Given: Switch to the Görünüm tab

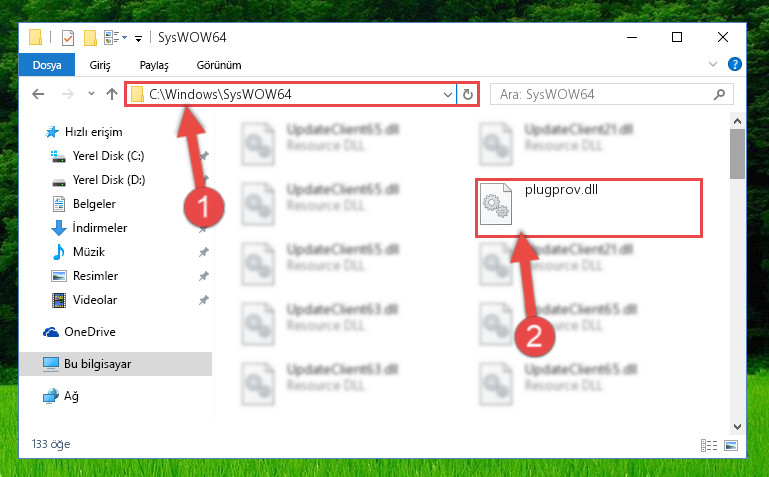Looking at the screenshot, I should [x=219, y=65].
